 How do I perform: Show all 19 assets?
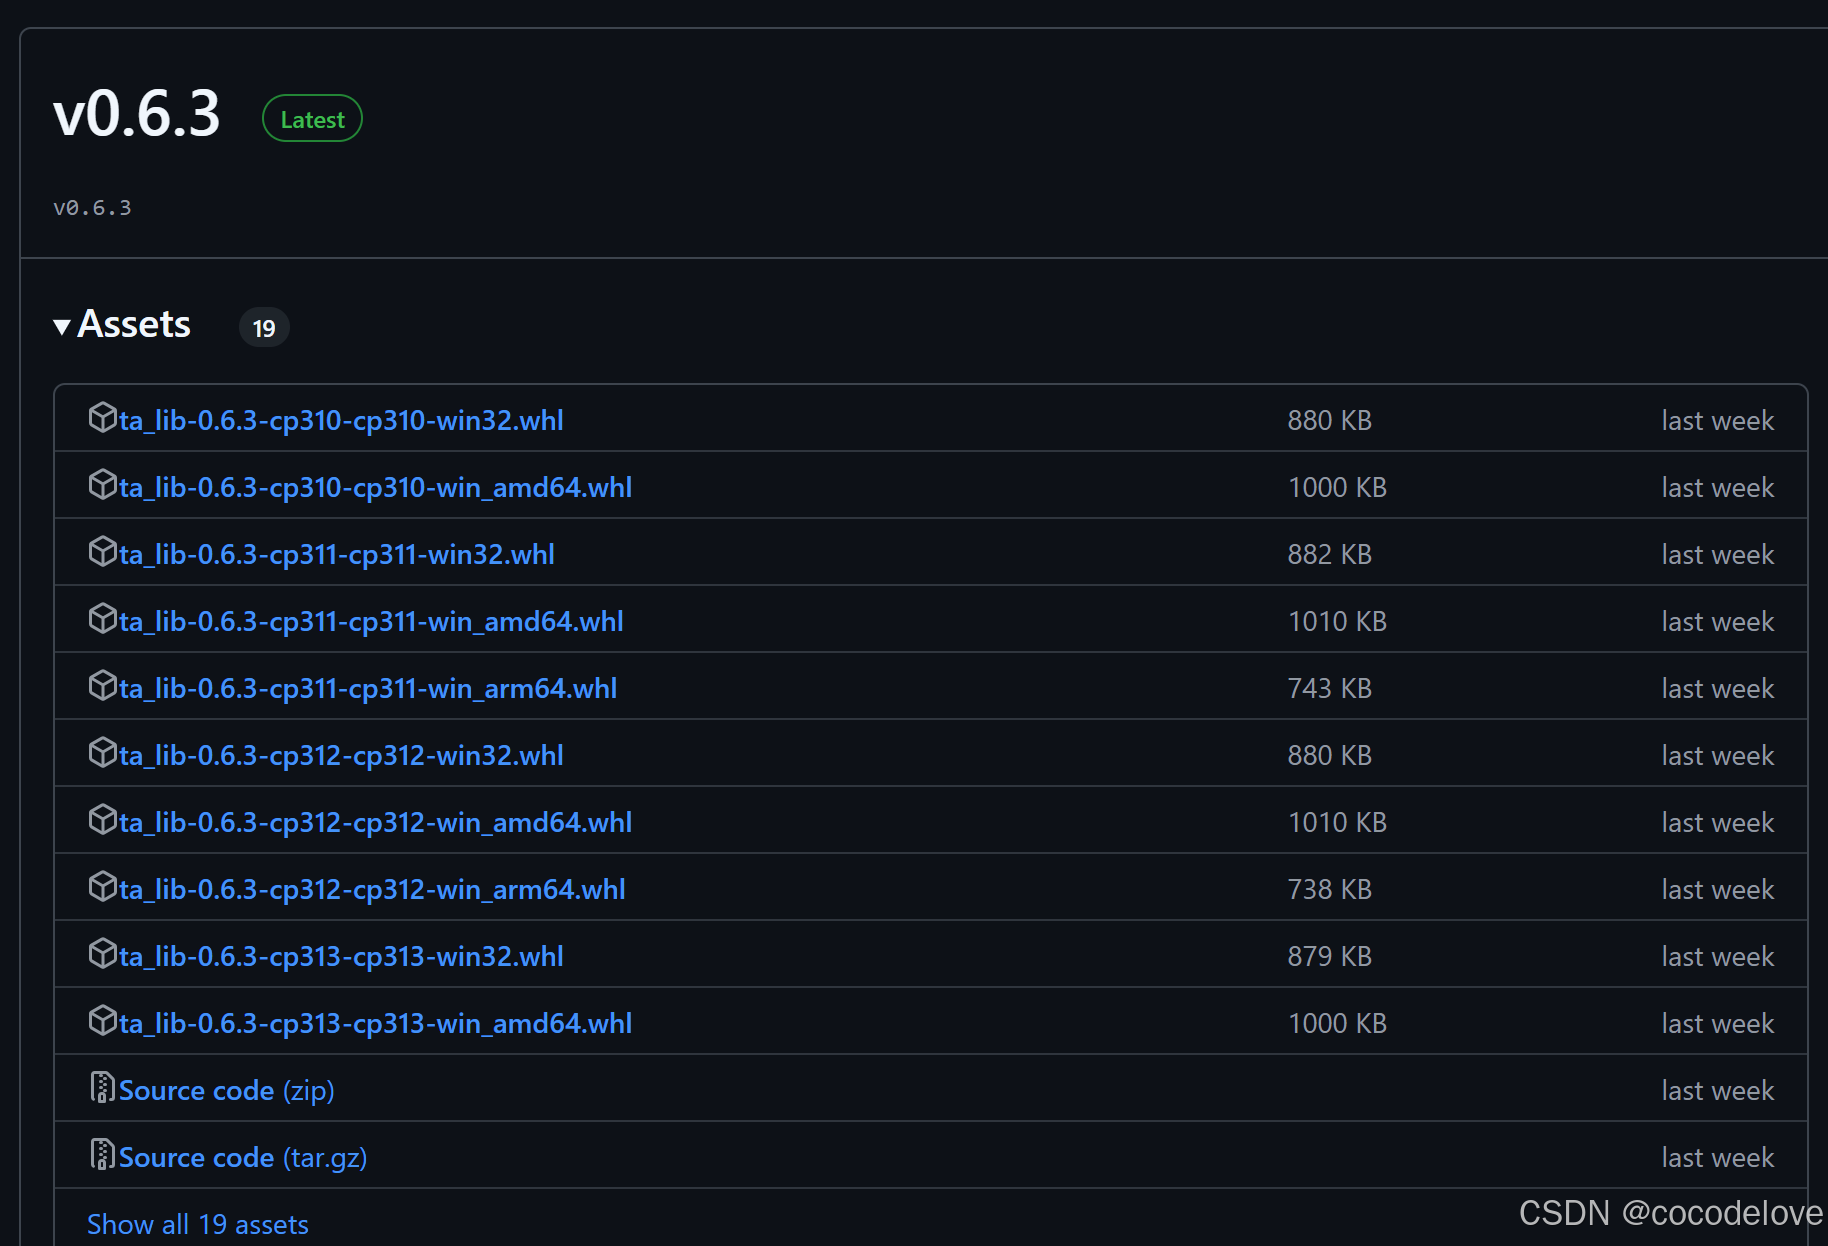pos(198,1223)
